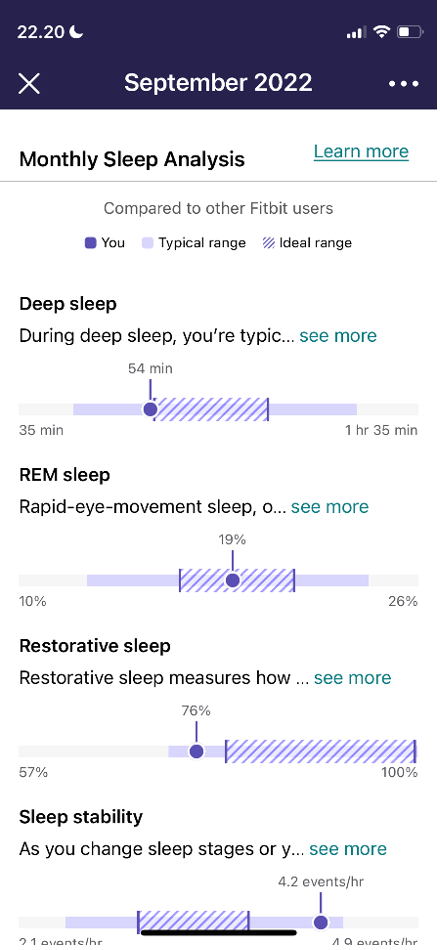Viewport: 440px width, 950px height.
Task: Tap the battery status icon
Action: tap(408, 32)
